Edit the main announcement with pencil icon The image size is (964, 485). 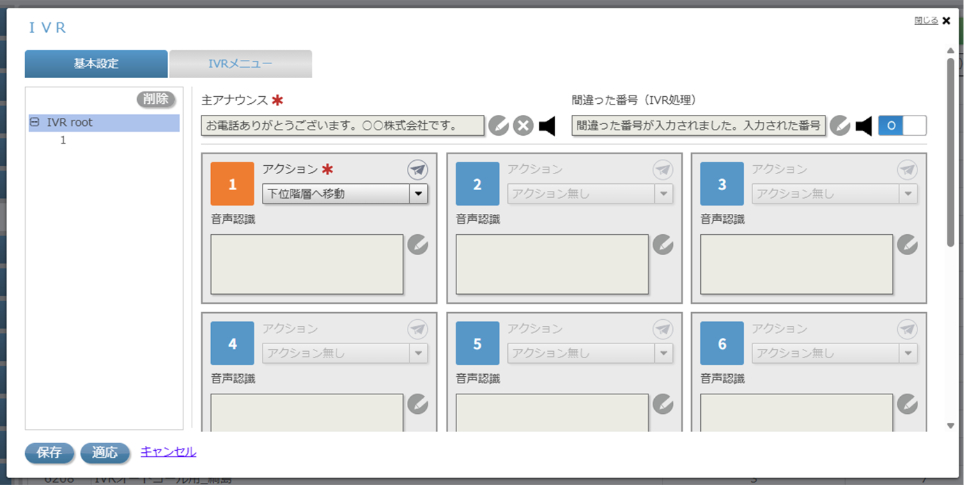pos(499,125)
